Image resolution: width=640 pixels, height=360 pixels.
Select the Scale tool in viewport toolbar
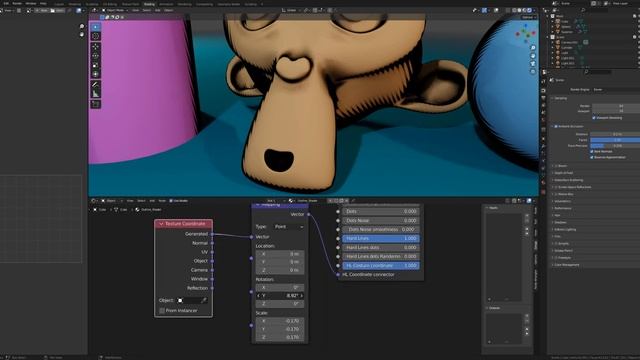pos(96,65)
